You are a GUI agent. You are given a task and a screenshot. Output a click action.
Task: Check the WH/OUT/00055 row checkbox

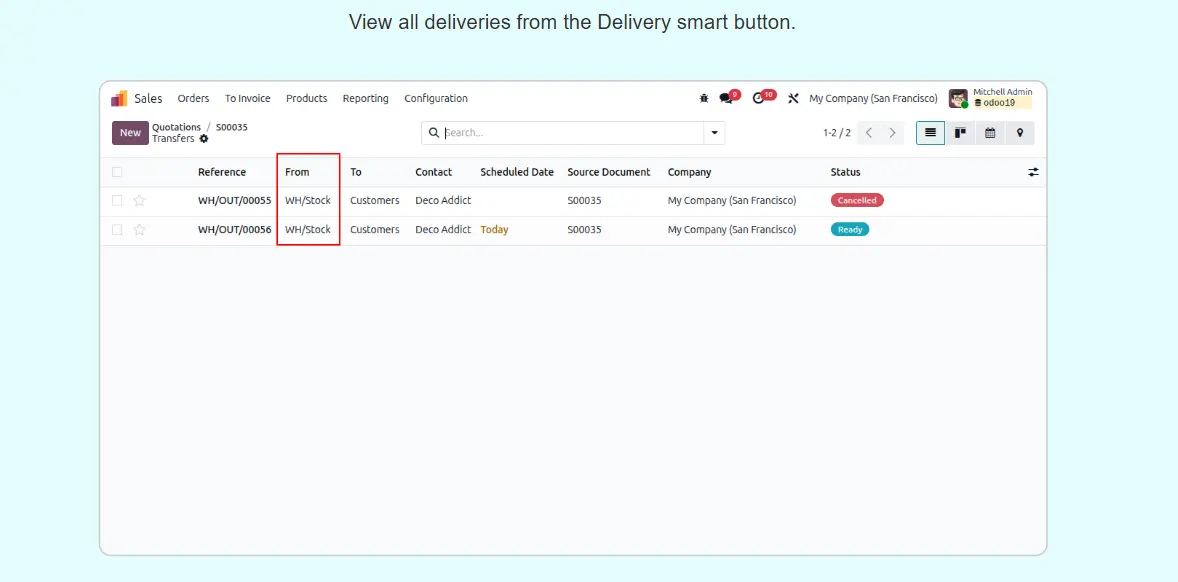117,201
